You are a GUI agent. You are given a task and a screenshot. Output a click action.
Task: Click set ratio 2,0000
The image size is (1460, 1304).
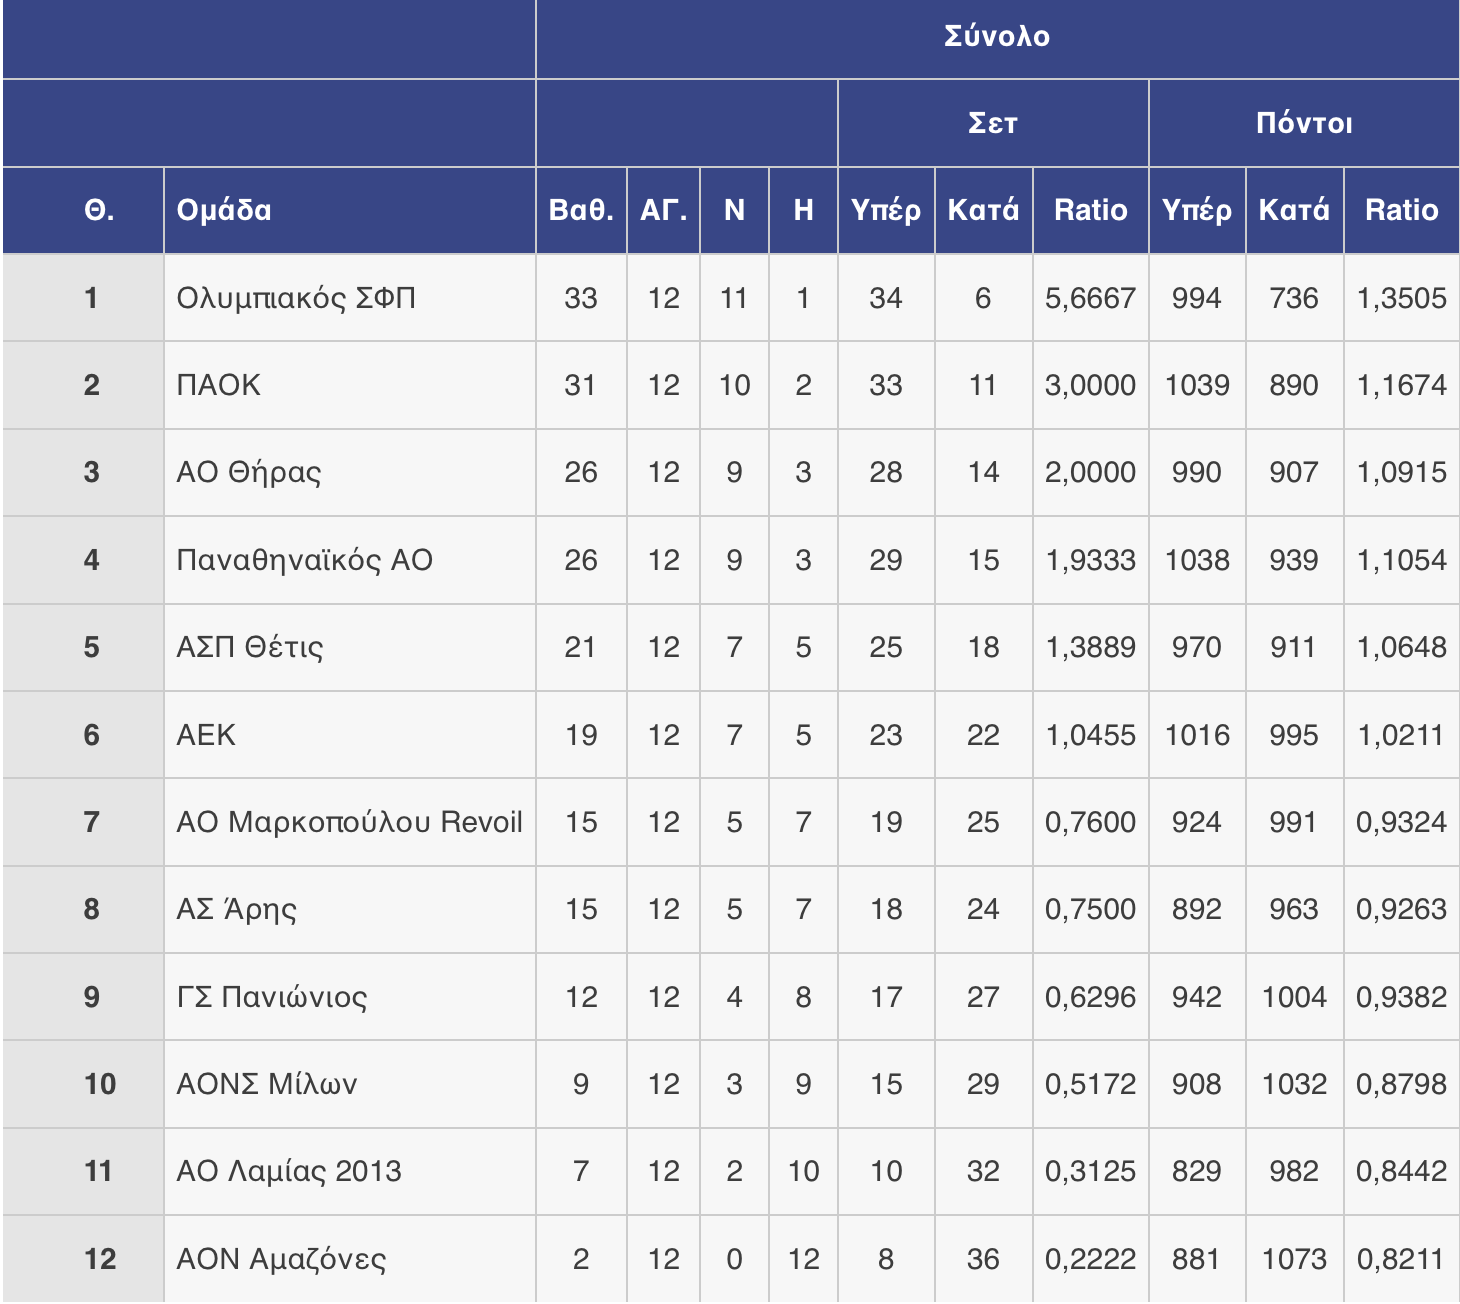pos(1090,472)
